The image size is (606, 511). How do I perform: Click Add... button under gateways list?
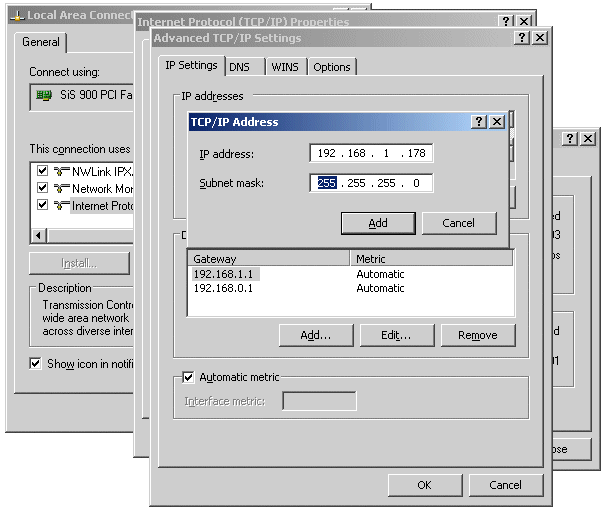316,335
